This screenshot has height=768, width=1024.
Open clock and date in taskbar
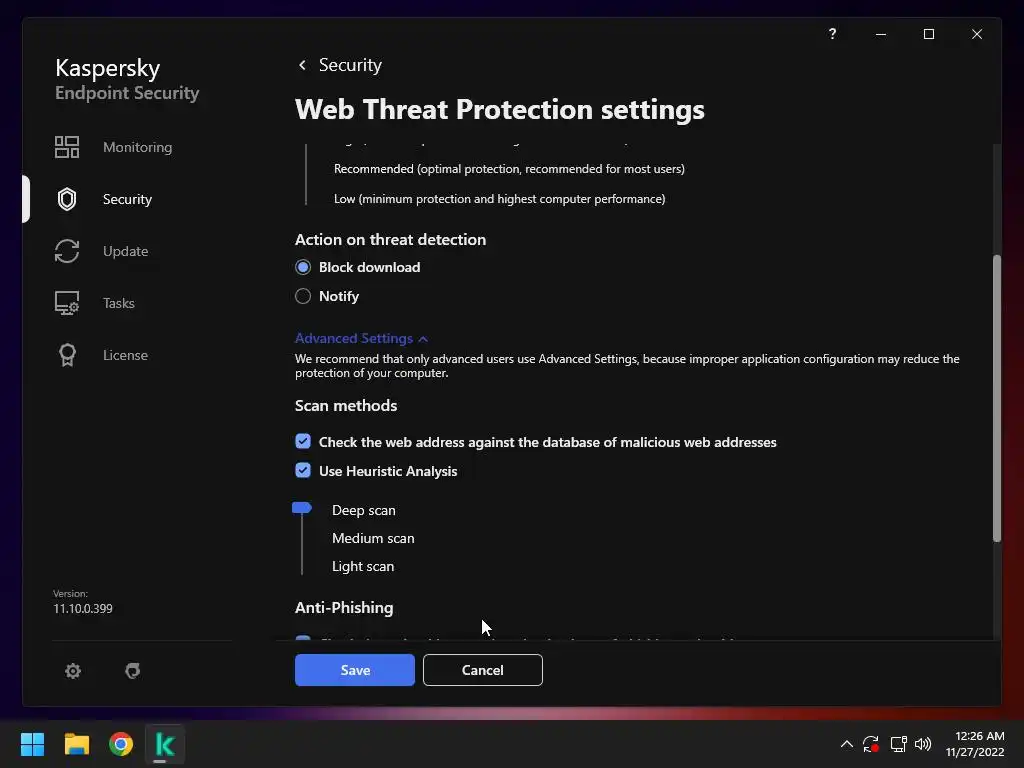pyautogui.click(x=975, y=744)
